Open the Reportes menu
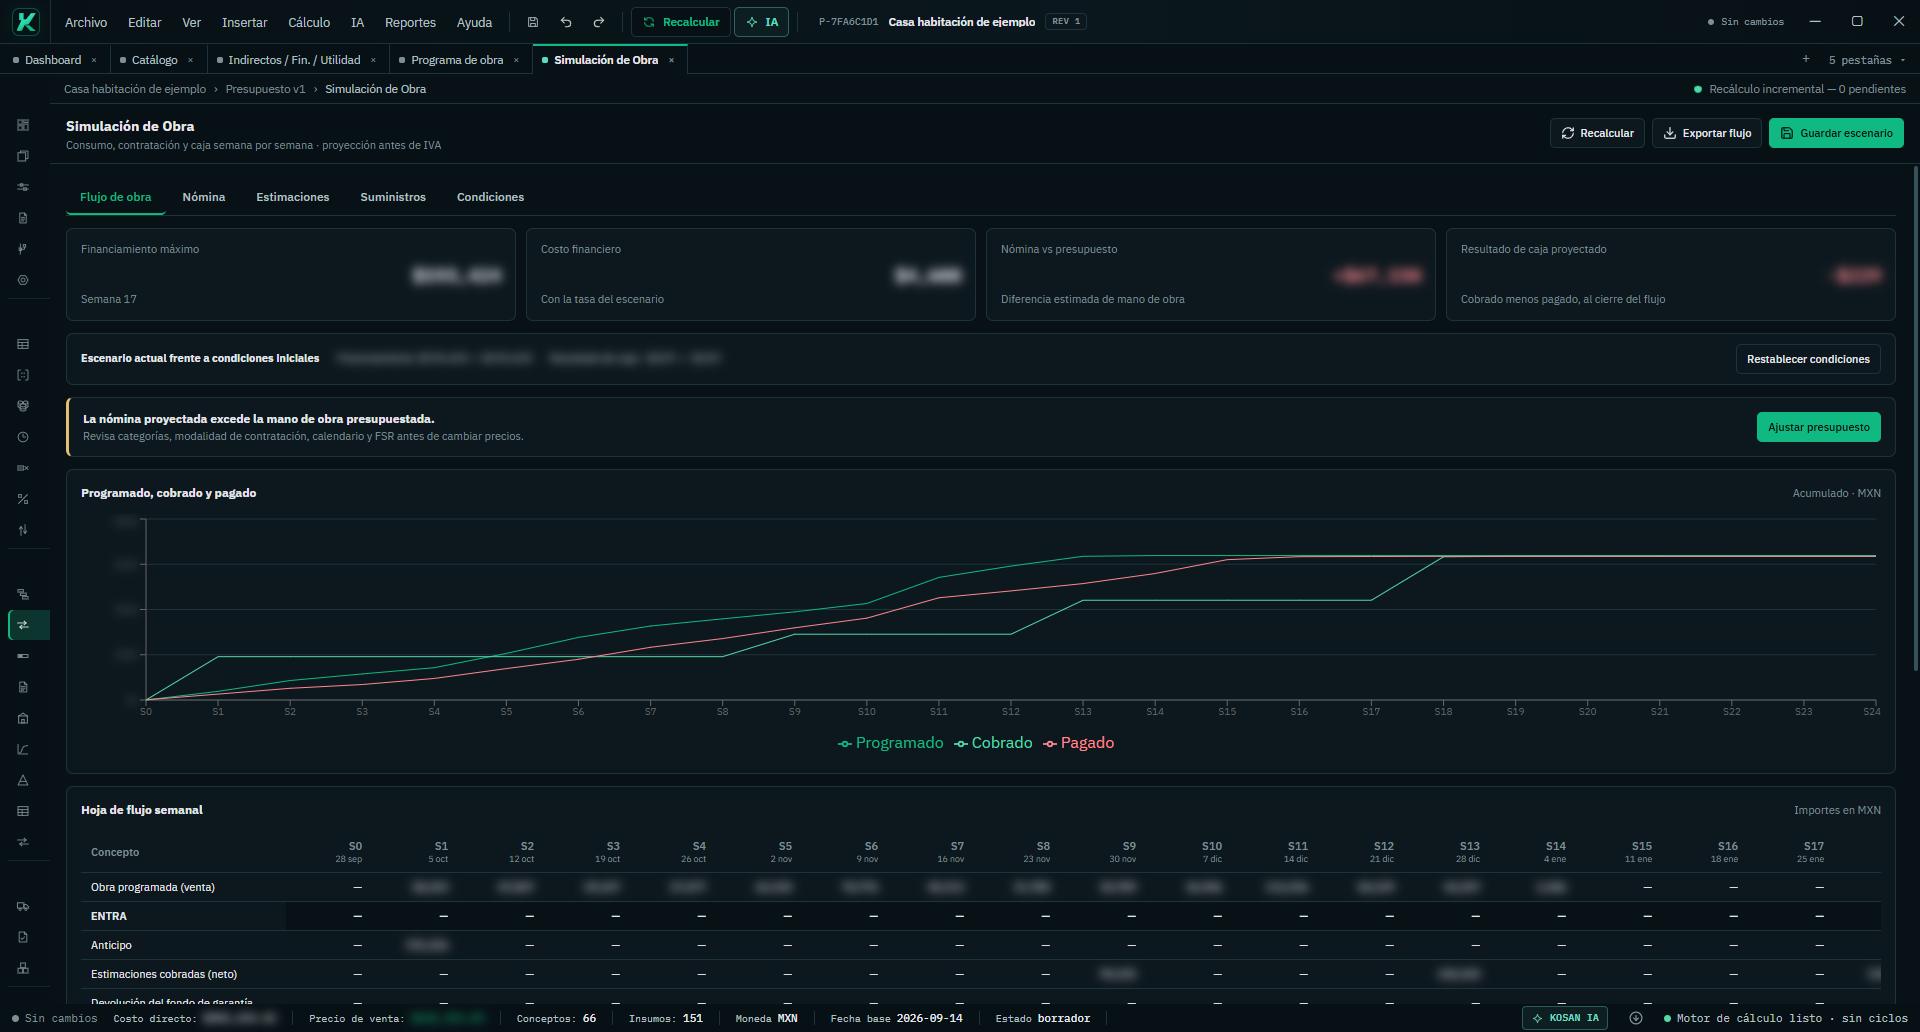The image size is (1920, 1032). 410,22
